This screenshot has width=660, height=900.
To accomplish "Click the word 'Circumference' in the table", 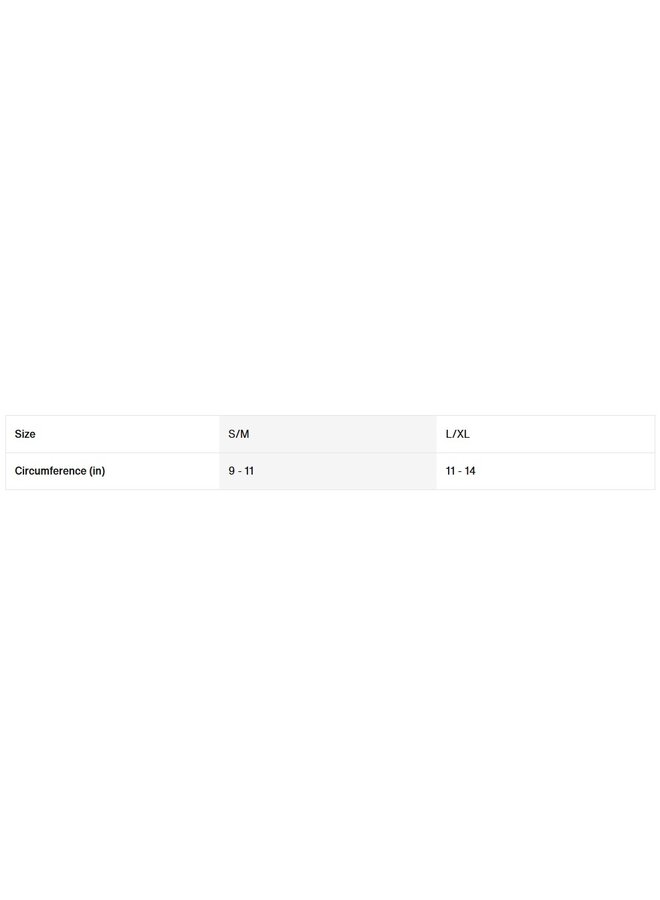I will coord(50,471).
